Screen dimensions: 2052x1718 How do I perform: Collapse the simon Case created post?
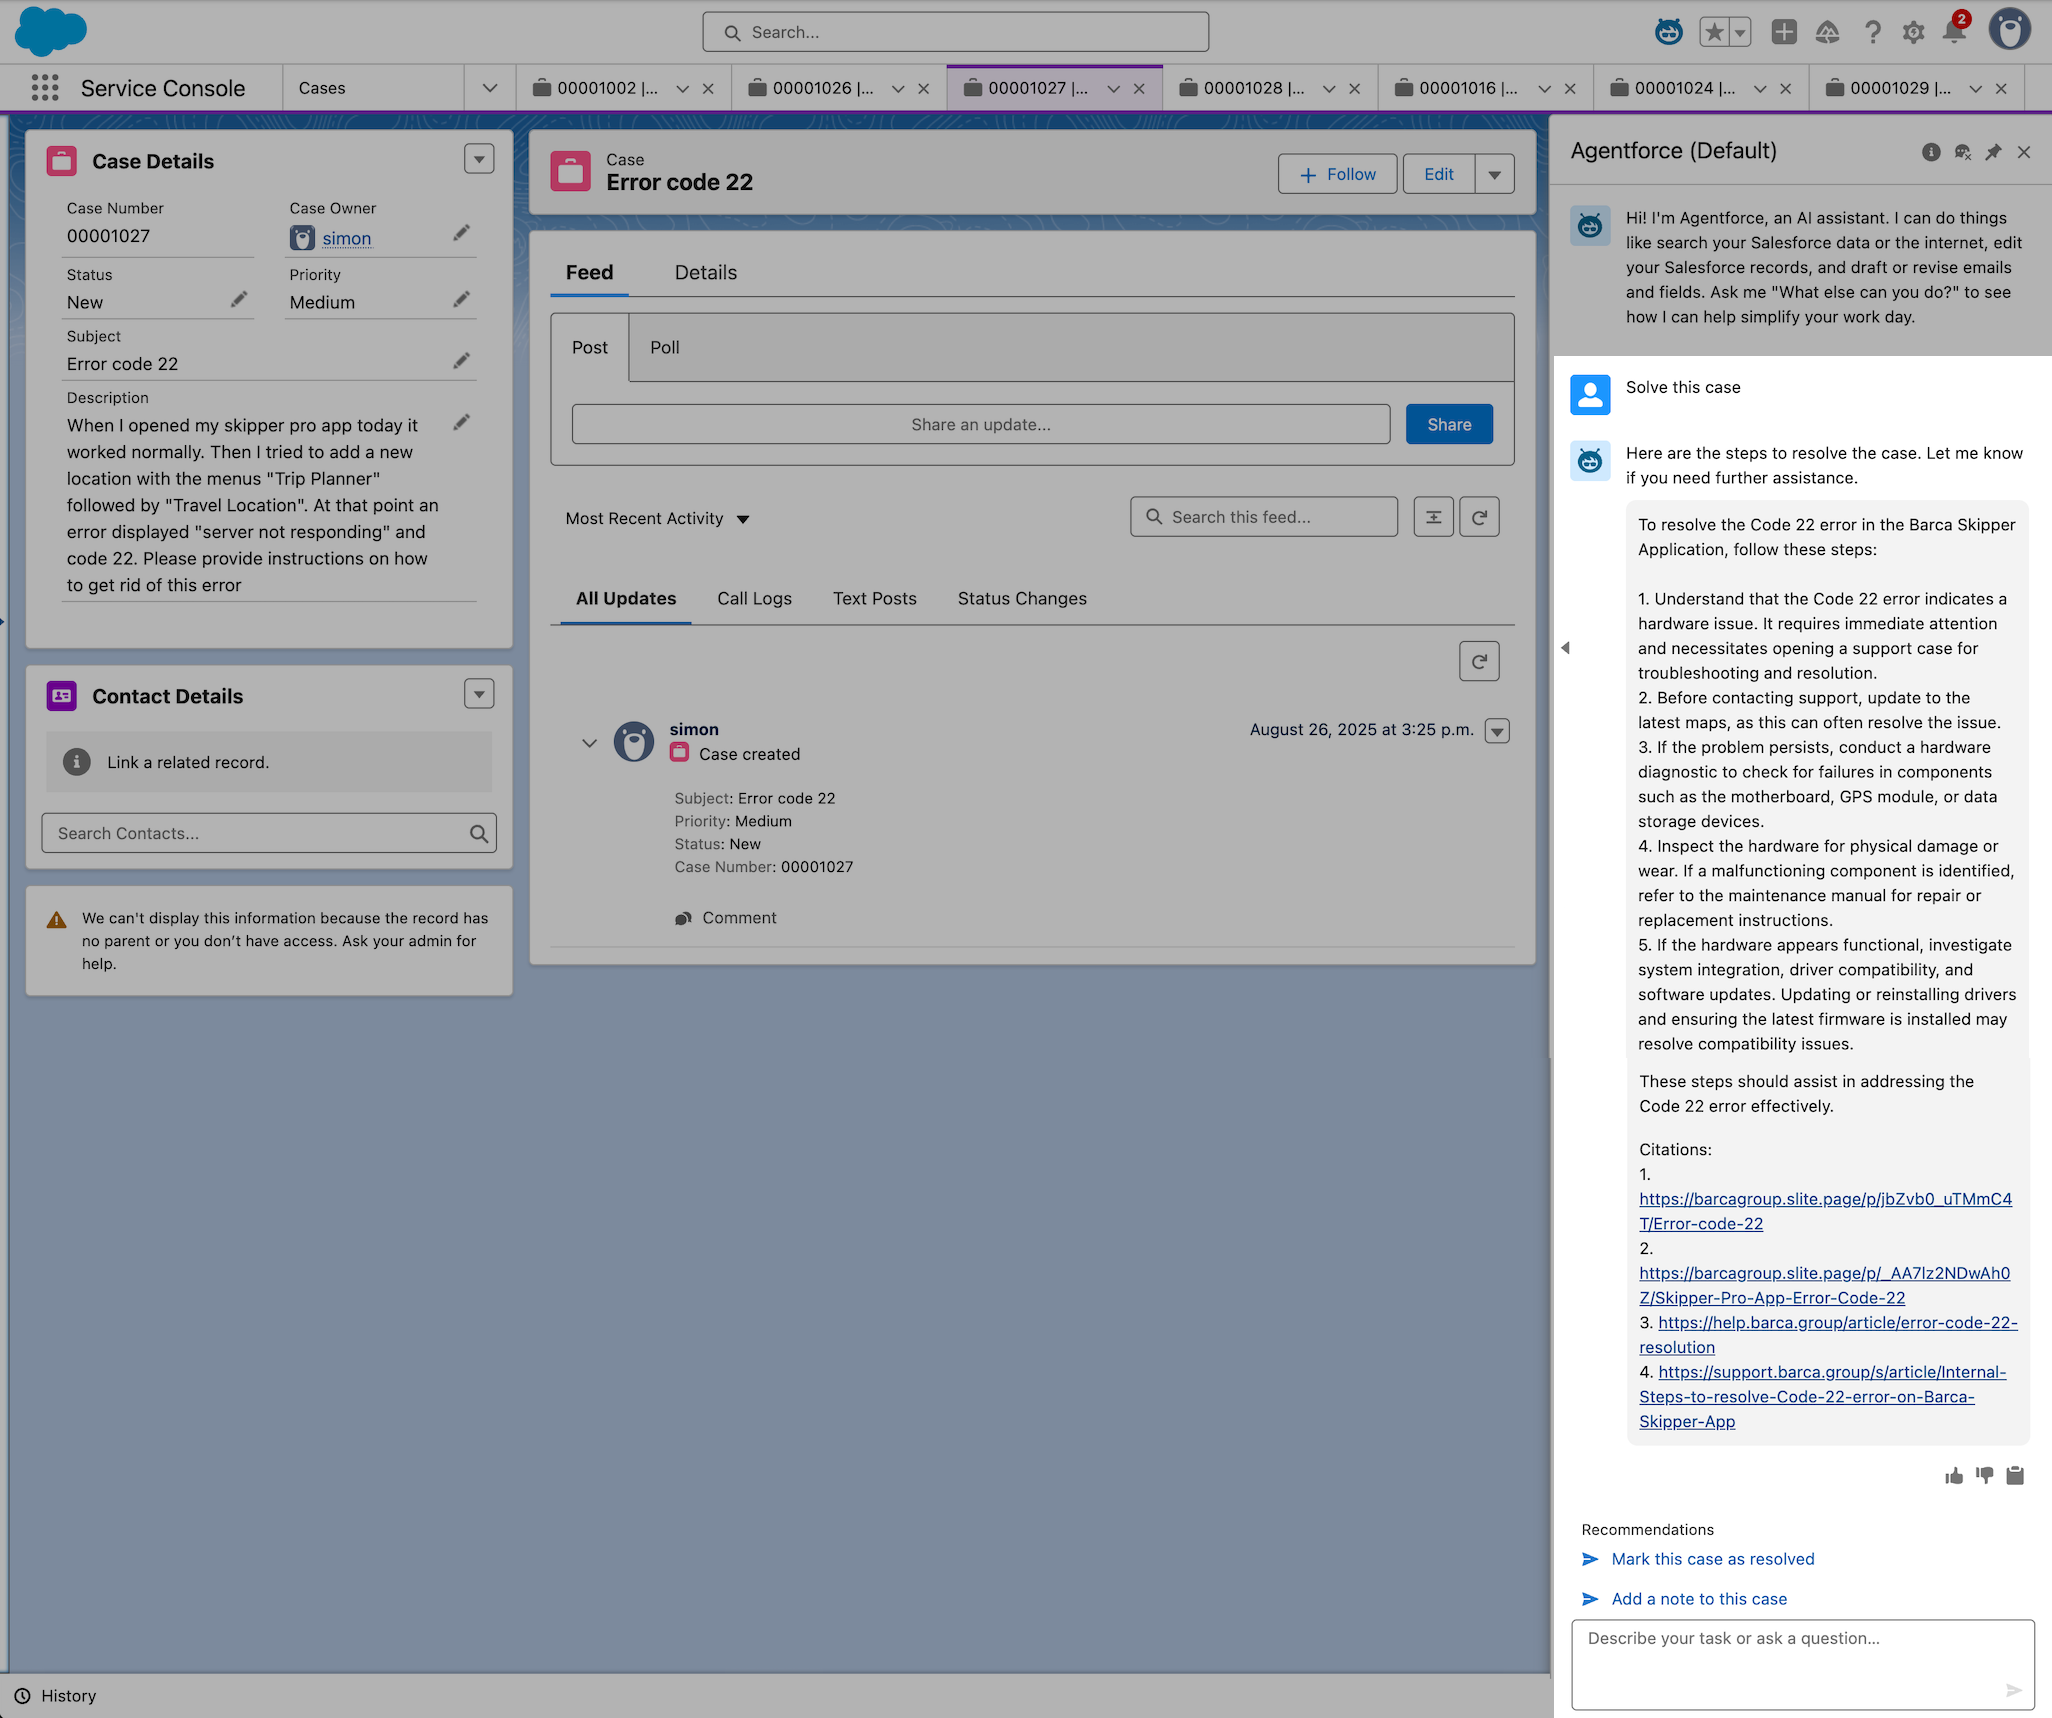[x=589, y=743]
